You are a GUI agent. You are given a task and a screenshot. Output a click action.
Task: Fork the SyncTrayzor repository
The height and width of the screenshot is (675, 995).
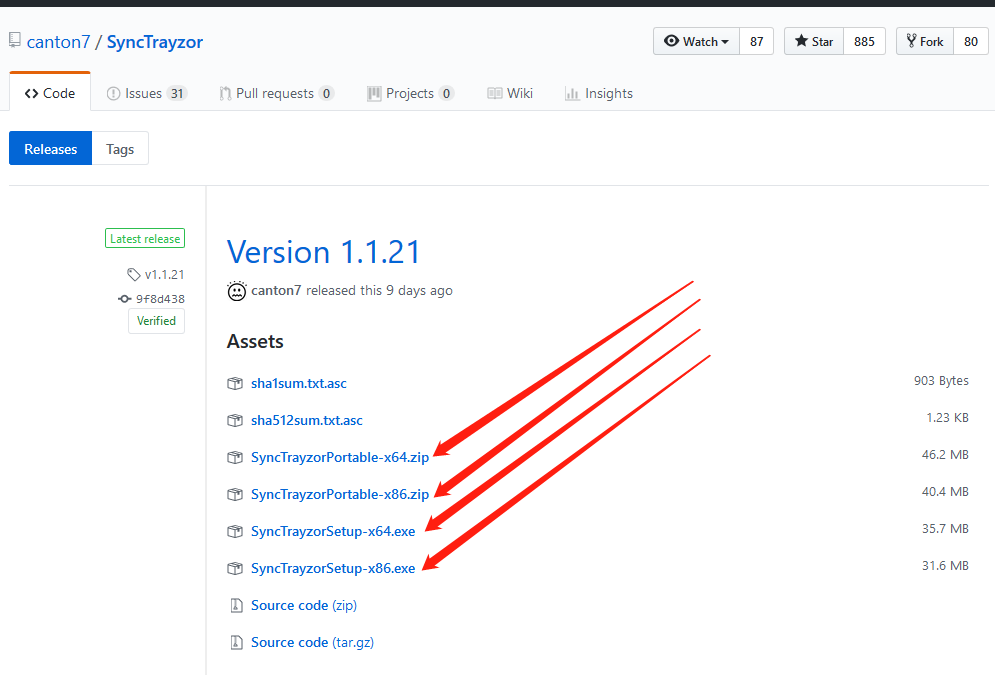(925, 41)
